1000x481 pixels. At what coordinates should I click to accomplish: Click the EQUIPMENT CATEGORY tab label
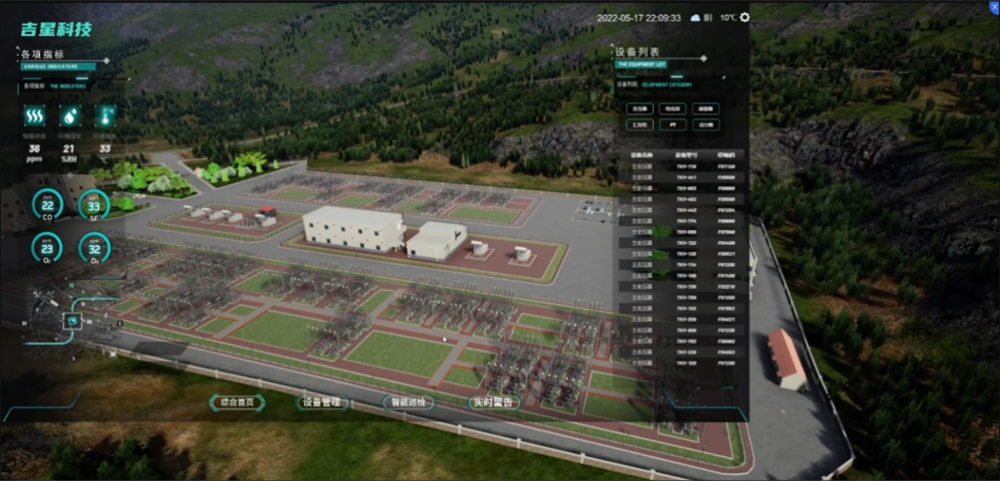[x=666, y=84]
